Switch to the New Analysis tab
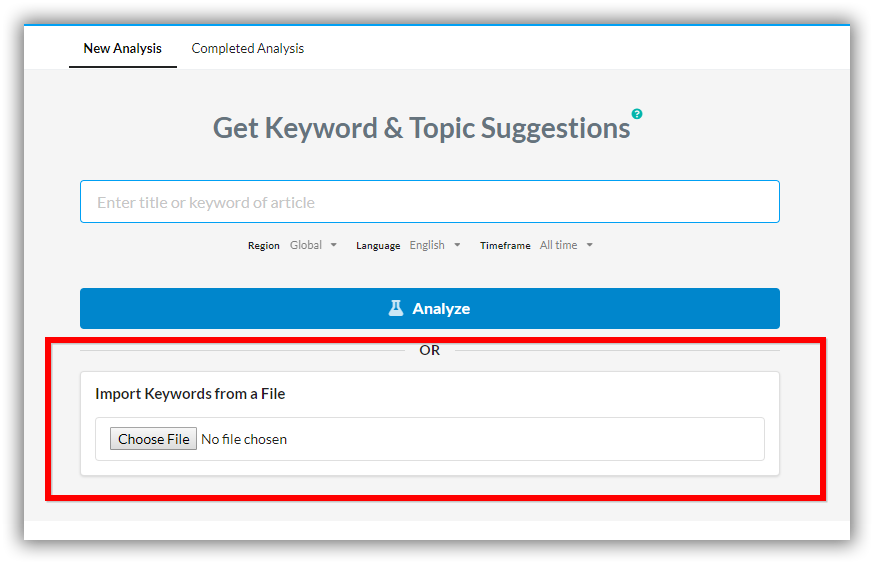Viewport: 874px width, 564px height. point(123,48)
